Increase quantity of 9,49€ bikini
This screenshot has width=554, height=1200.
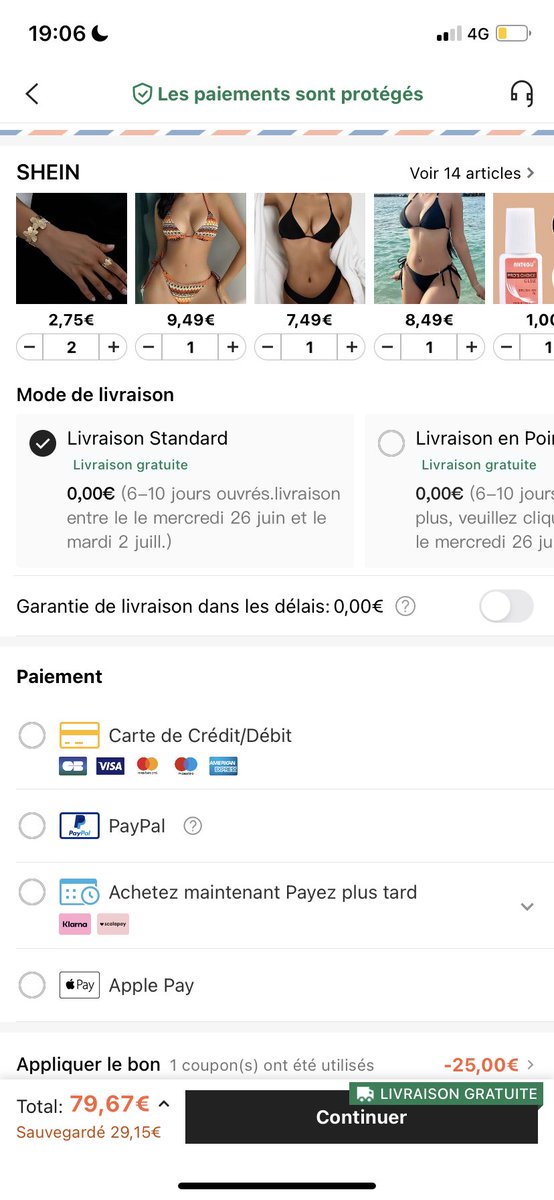click(233, 347)
